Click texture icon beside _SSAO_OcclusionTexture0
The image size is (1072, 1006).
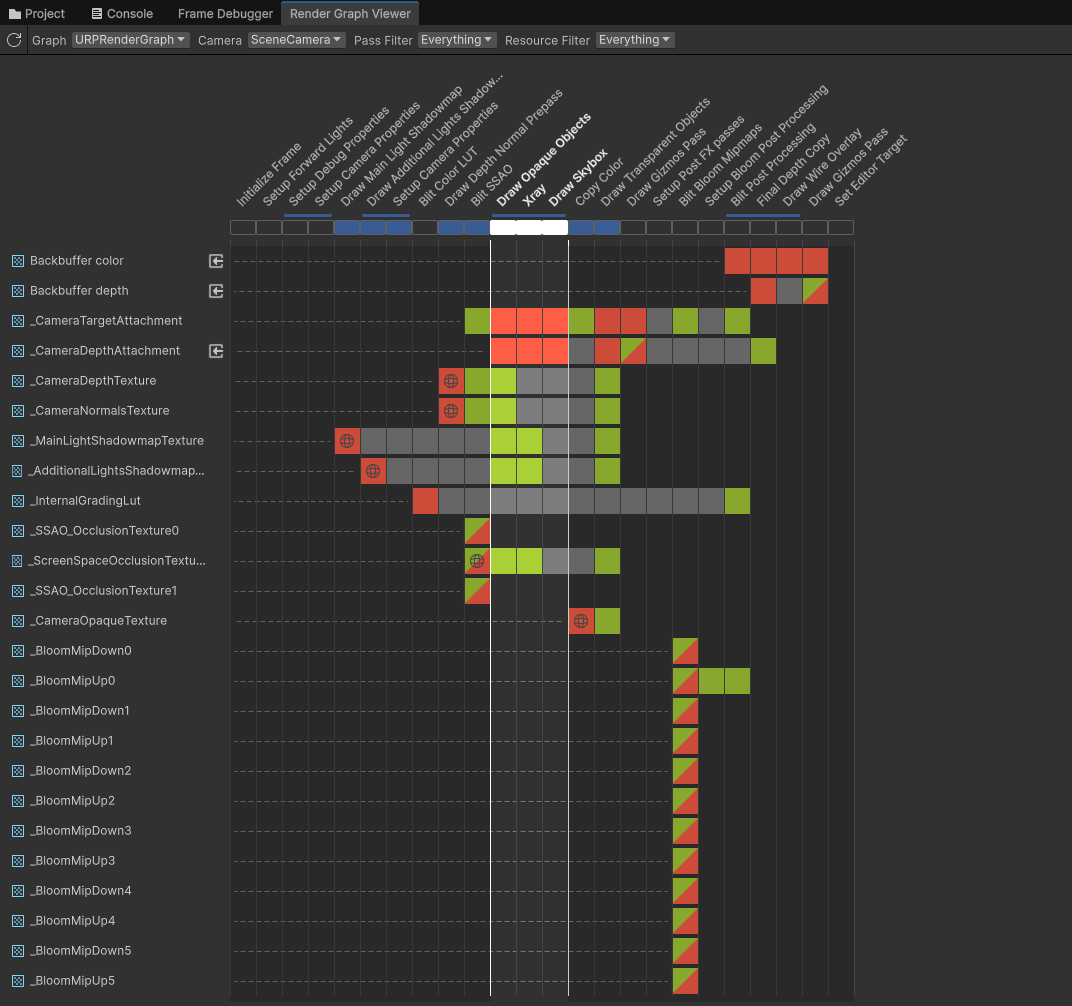click(18, 531)
